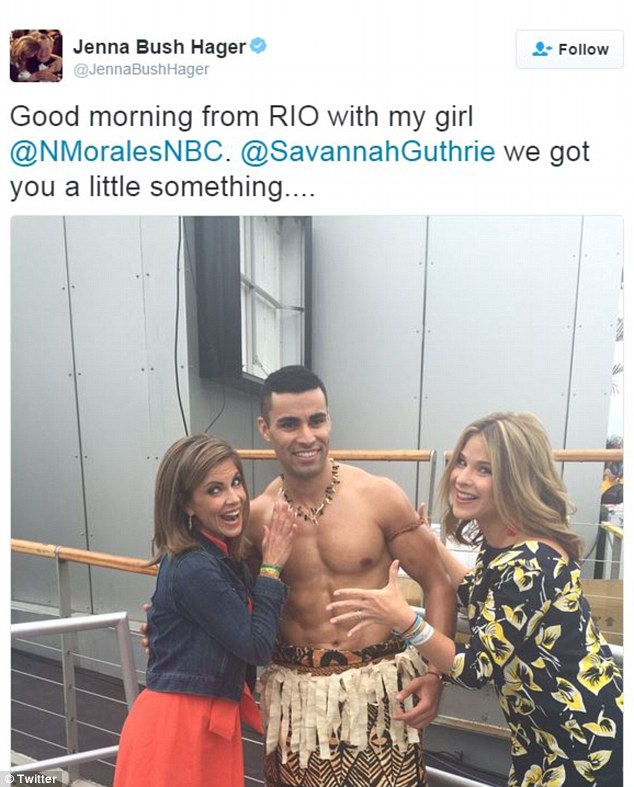The height and width of the screenshot is (787, 634).
Task: Click the "you a little something...." text line
Action: [x=162, y=187]
